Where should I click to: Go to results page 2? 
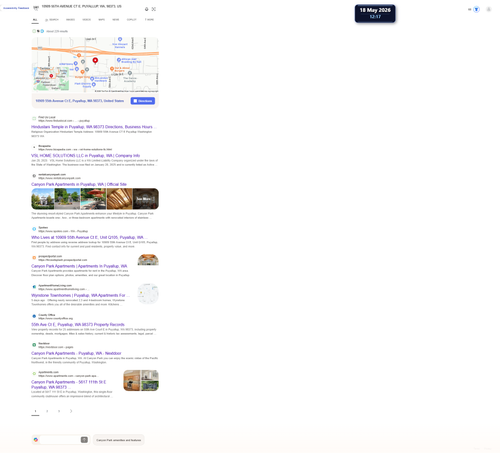[x=47, y=411]
